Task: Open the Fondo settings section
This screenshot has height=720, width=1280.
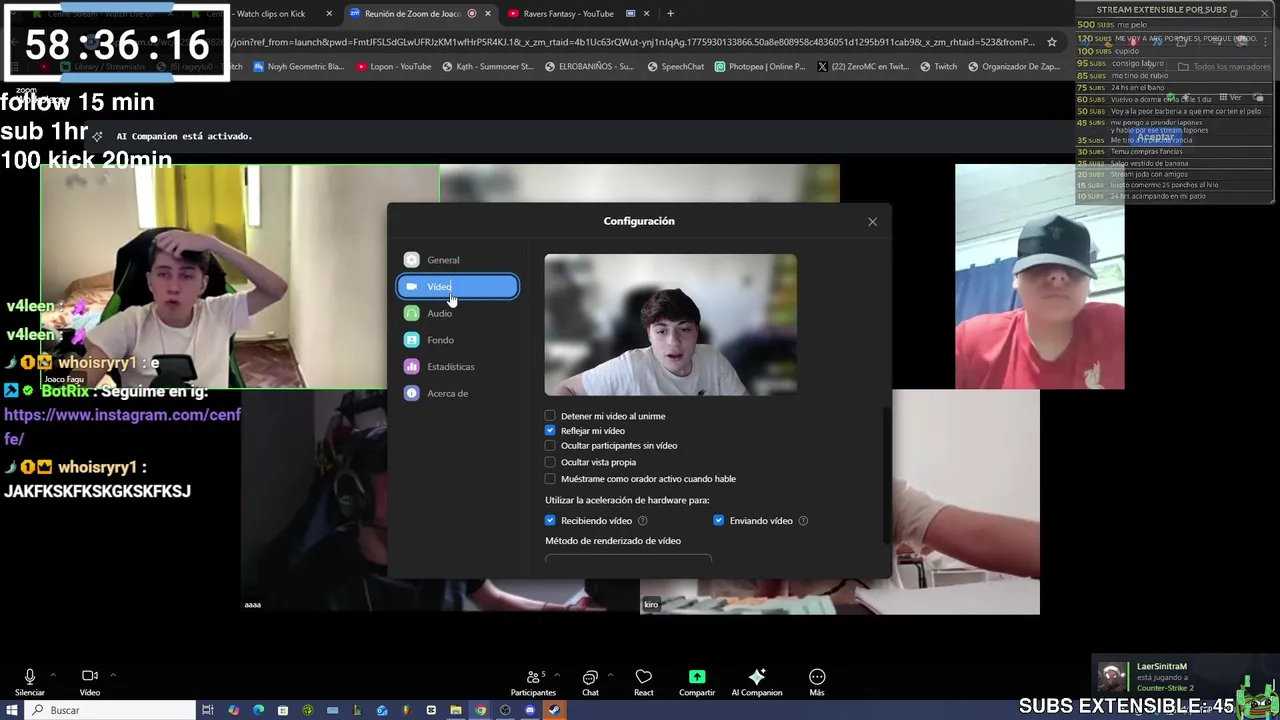Action: tap(457, 340)
